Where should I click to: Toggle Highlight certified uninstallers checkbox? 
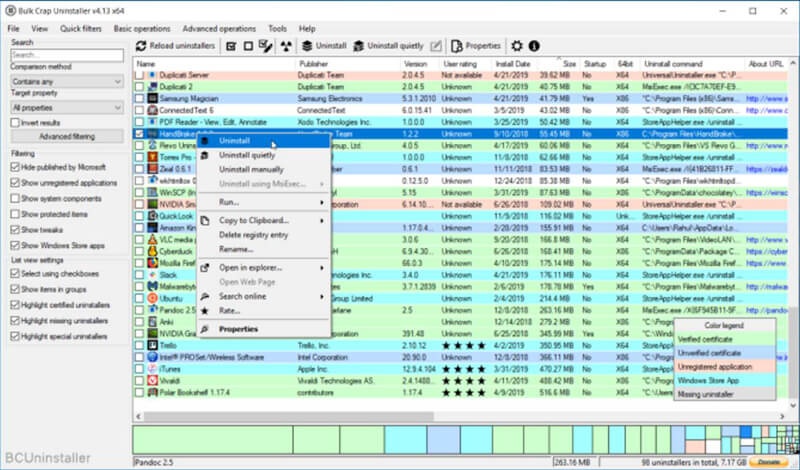pyautogui.click(x=15, y=305)
